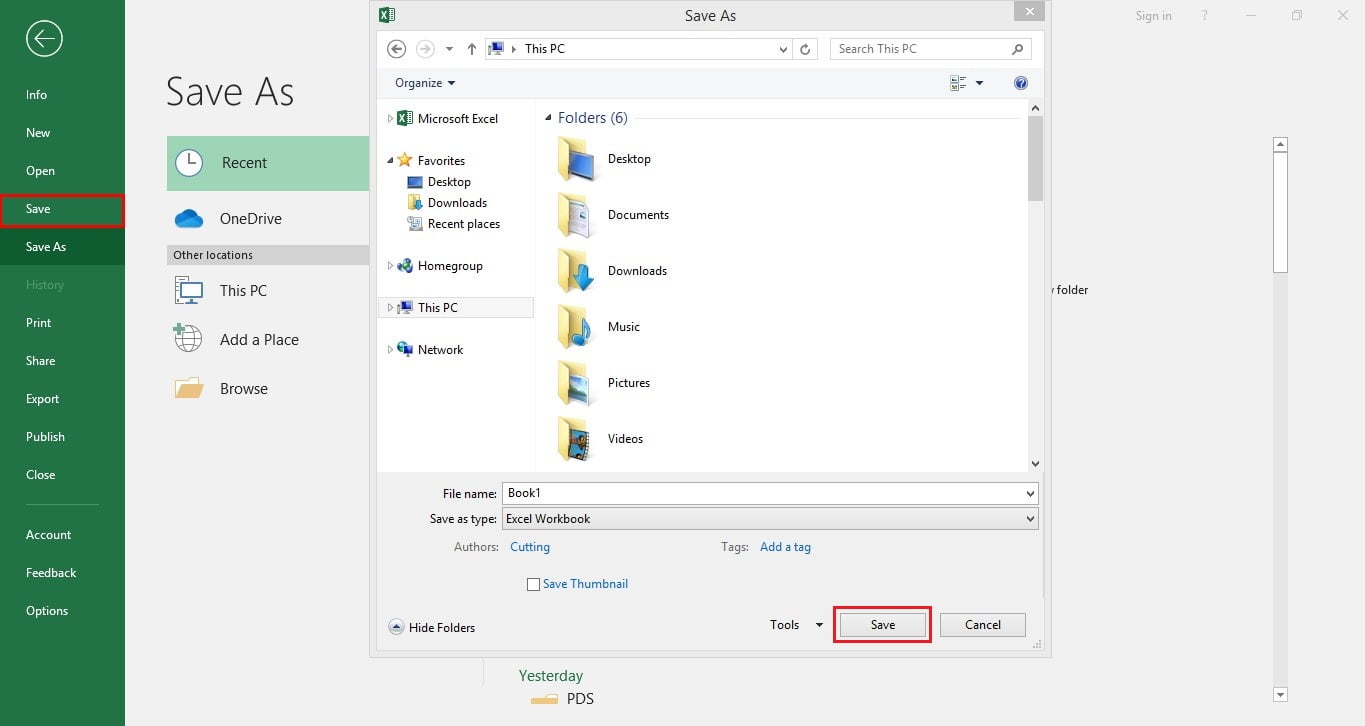Open the Browse folder icon

[x=187, y=388]
